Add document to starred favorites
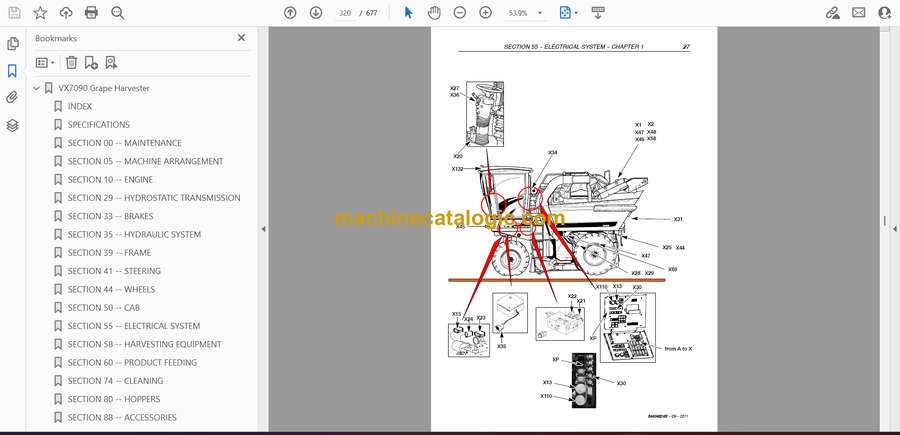 (40, 13)
